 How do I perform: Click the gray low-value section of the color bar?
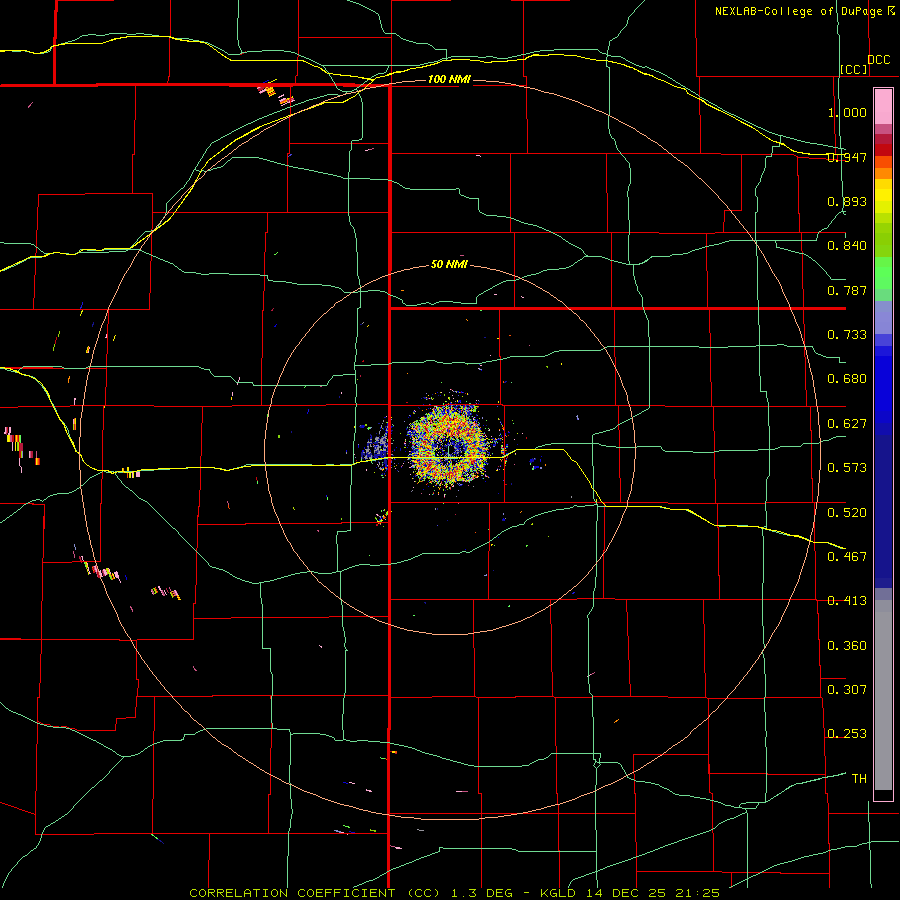(x=883, y=695)
